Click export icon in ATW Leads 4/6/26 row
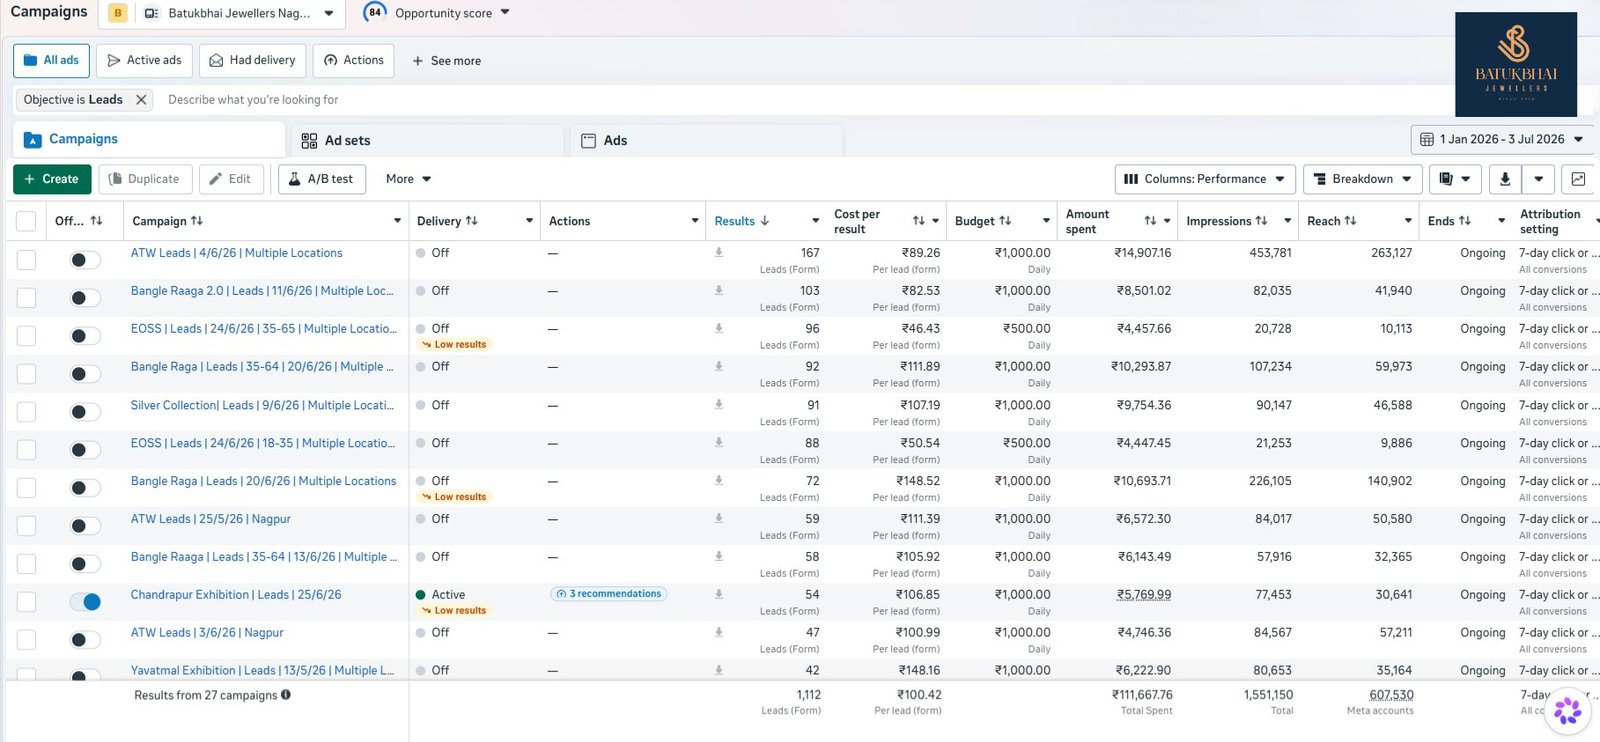 pos(718,253)
